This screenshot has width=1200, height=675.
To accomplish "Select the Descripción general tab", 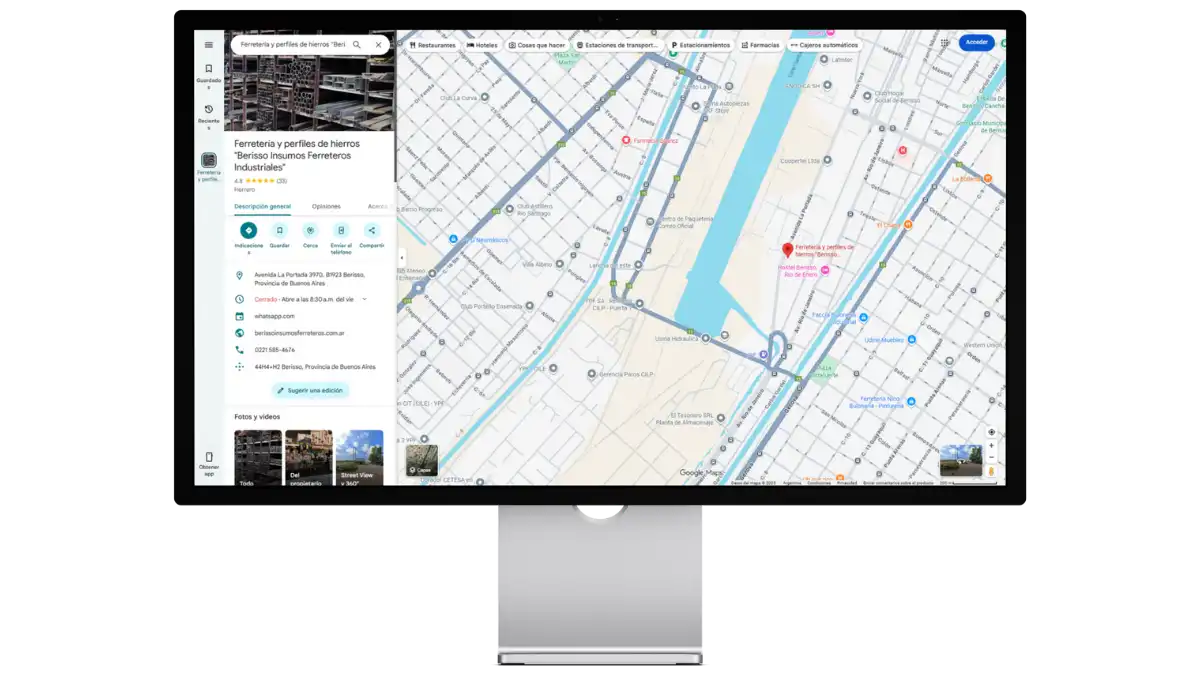I will point(262,206).
